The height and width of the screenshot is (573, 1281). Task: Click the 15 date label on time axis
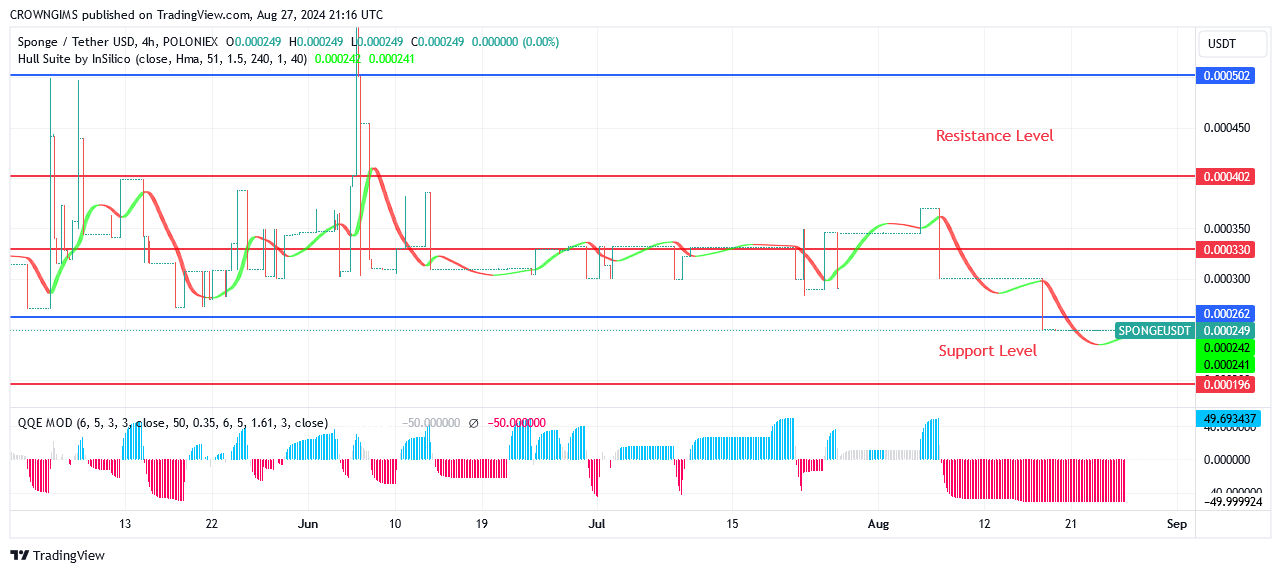pos(732,524)
